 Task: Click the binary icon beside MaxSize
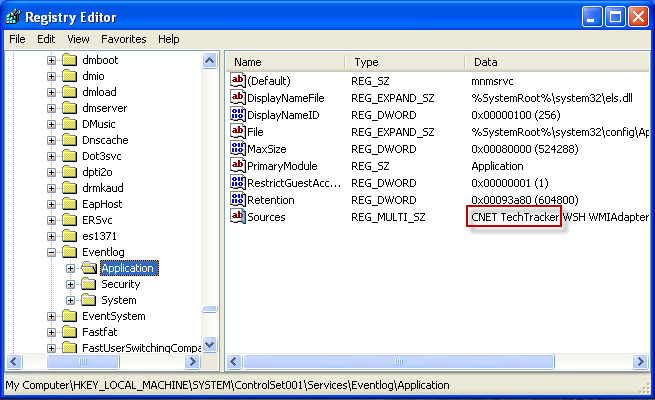[238, 148]
